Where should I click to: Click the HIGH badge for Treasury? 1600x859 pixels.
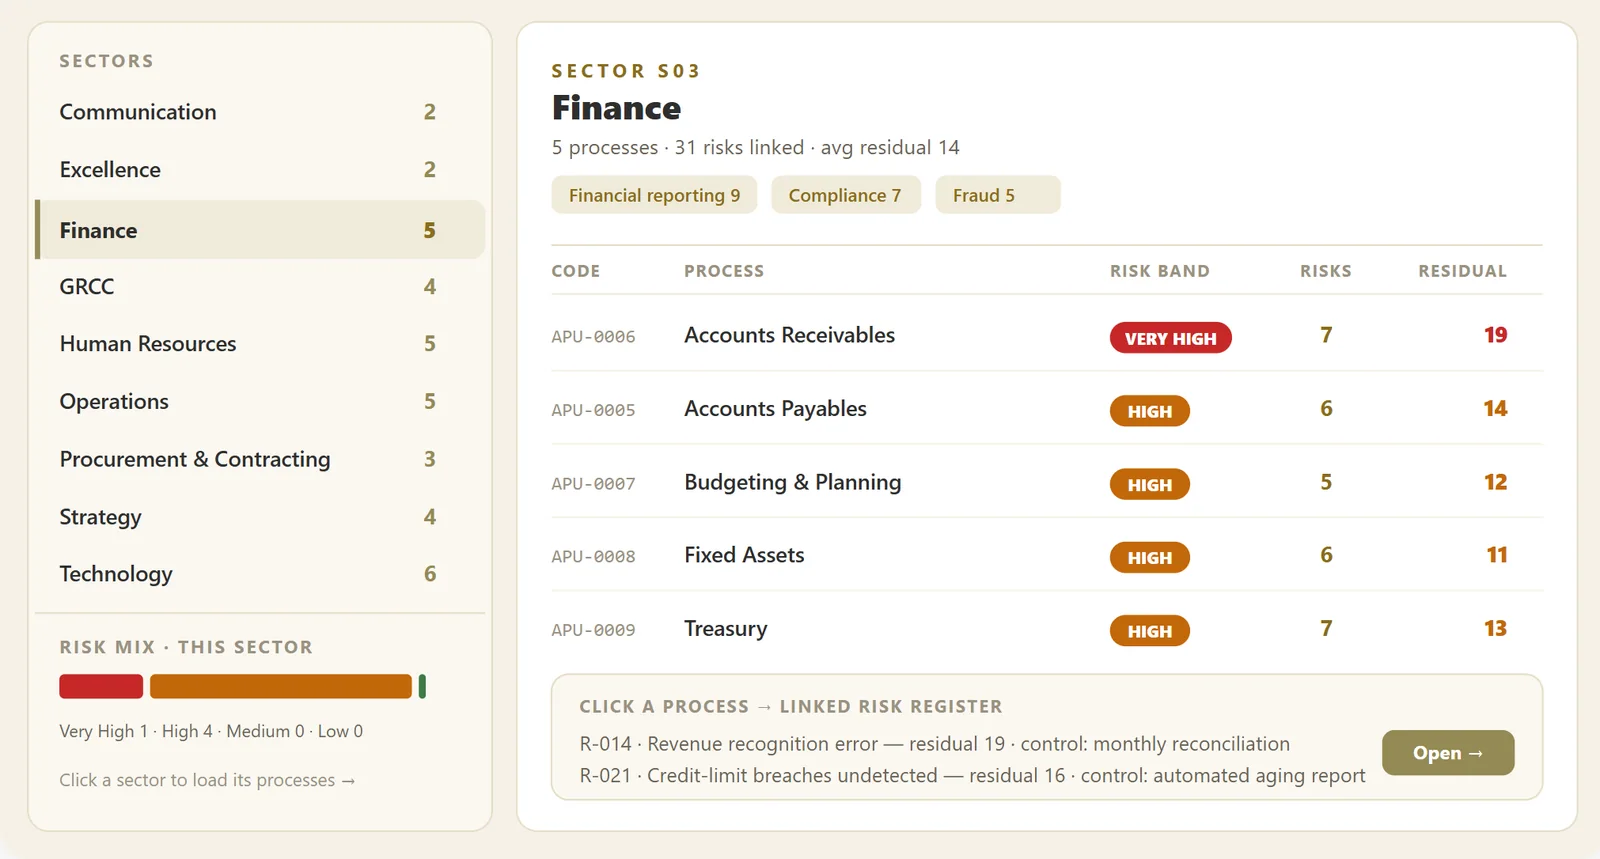tap(1150, 631)
